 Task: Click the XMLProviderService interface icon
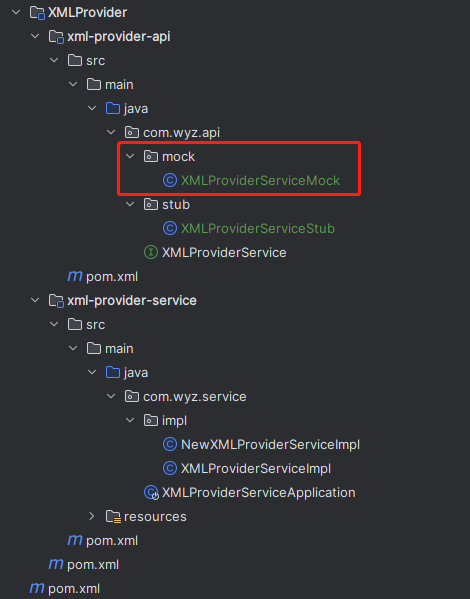pyautogui.click(x=151, y=252)
